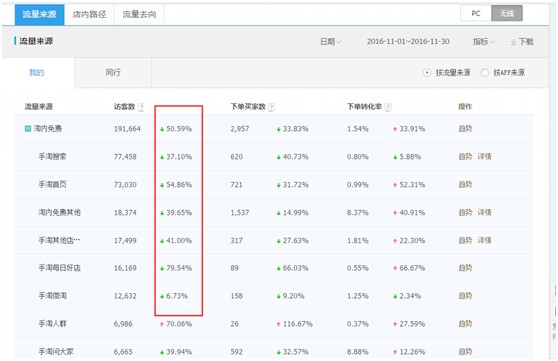
Task: Open 趋势 for the 手淘微淘 row
Action: (465, 296)
